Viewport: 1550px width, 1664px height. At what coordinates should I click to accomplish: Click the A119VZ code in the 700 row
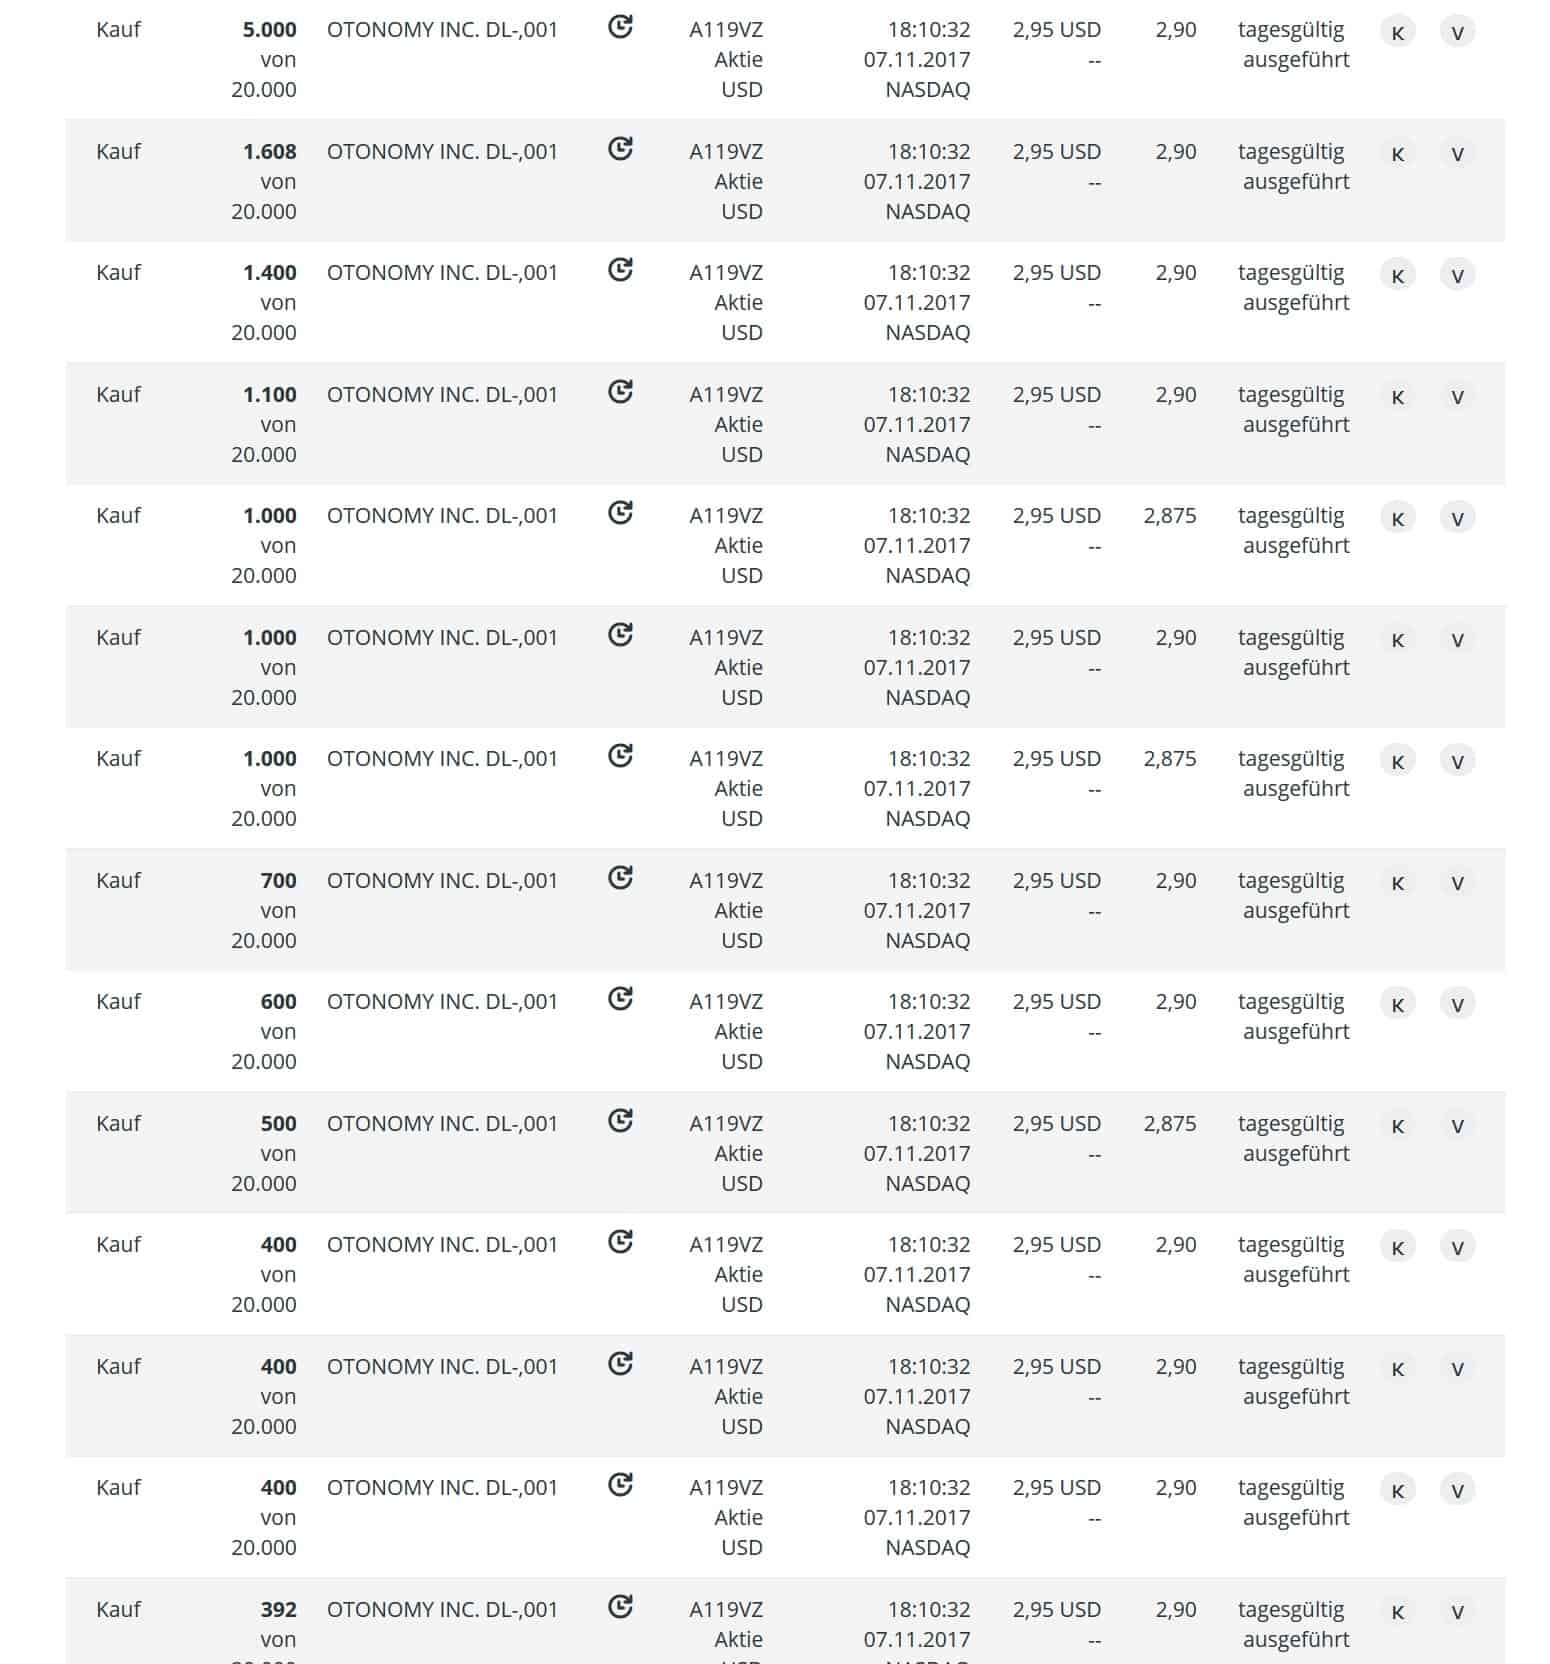pos(726,881)
